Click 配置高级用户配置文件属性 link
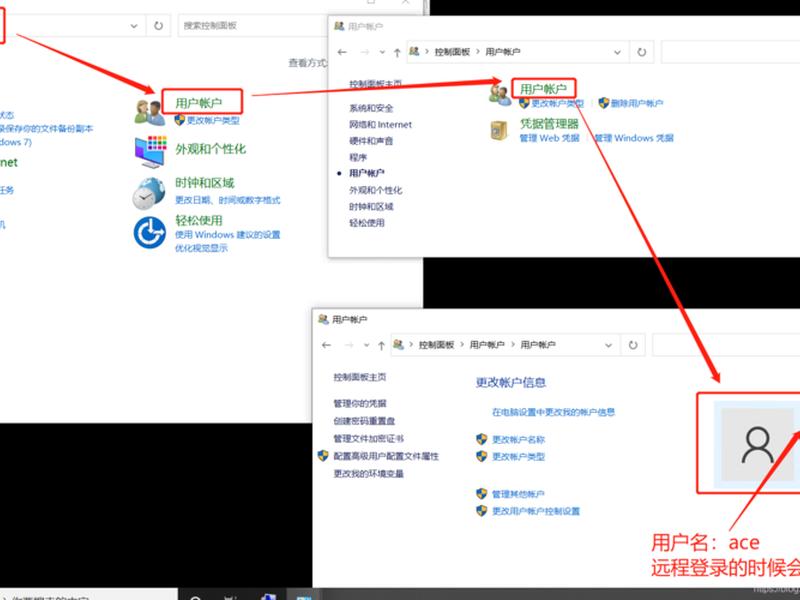 coord(386,457)
